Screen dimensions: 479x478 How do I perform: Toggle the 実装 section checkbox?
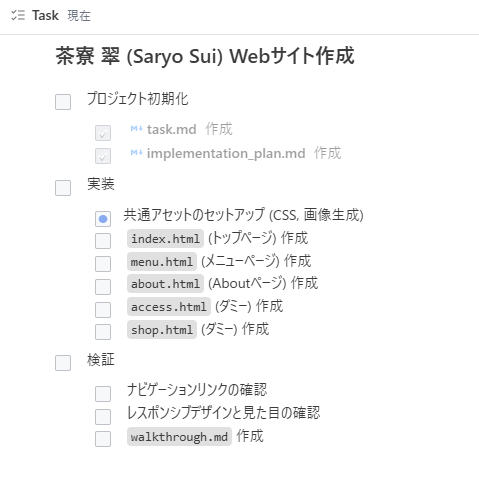[x=63, y=188]
